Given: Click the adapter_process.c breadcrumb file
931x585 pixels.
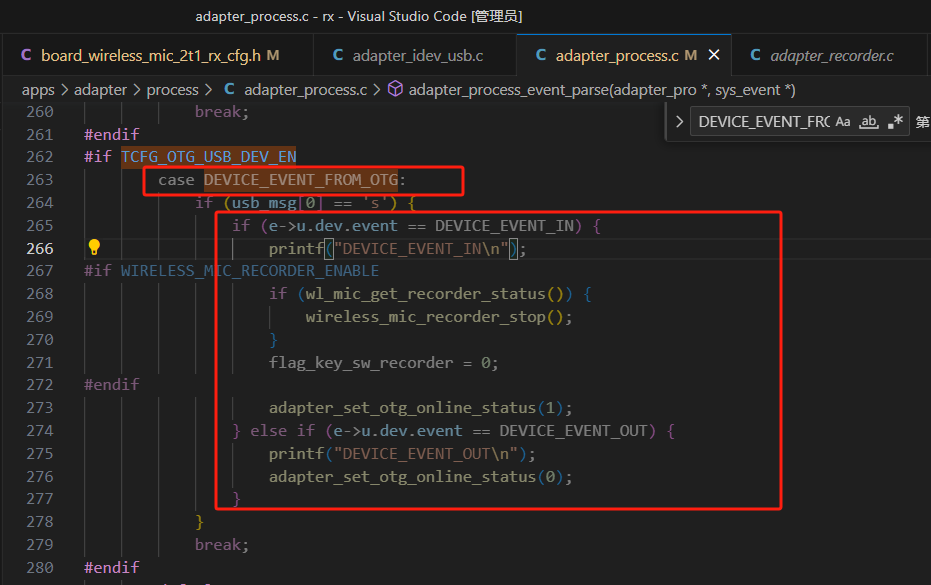Looking at the screenshot, I should 305,90.
